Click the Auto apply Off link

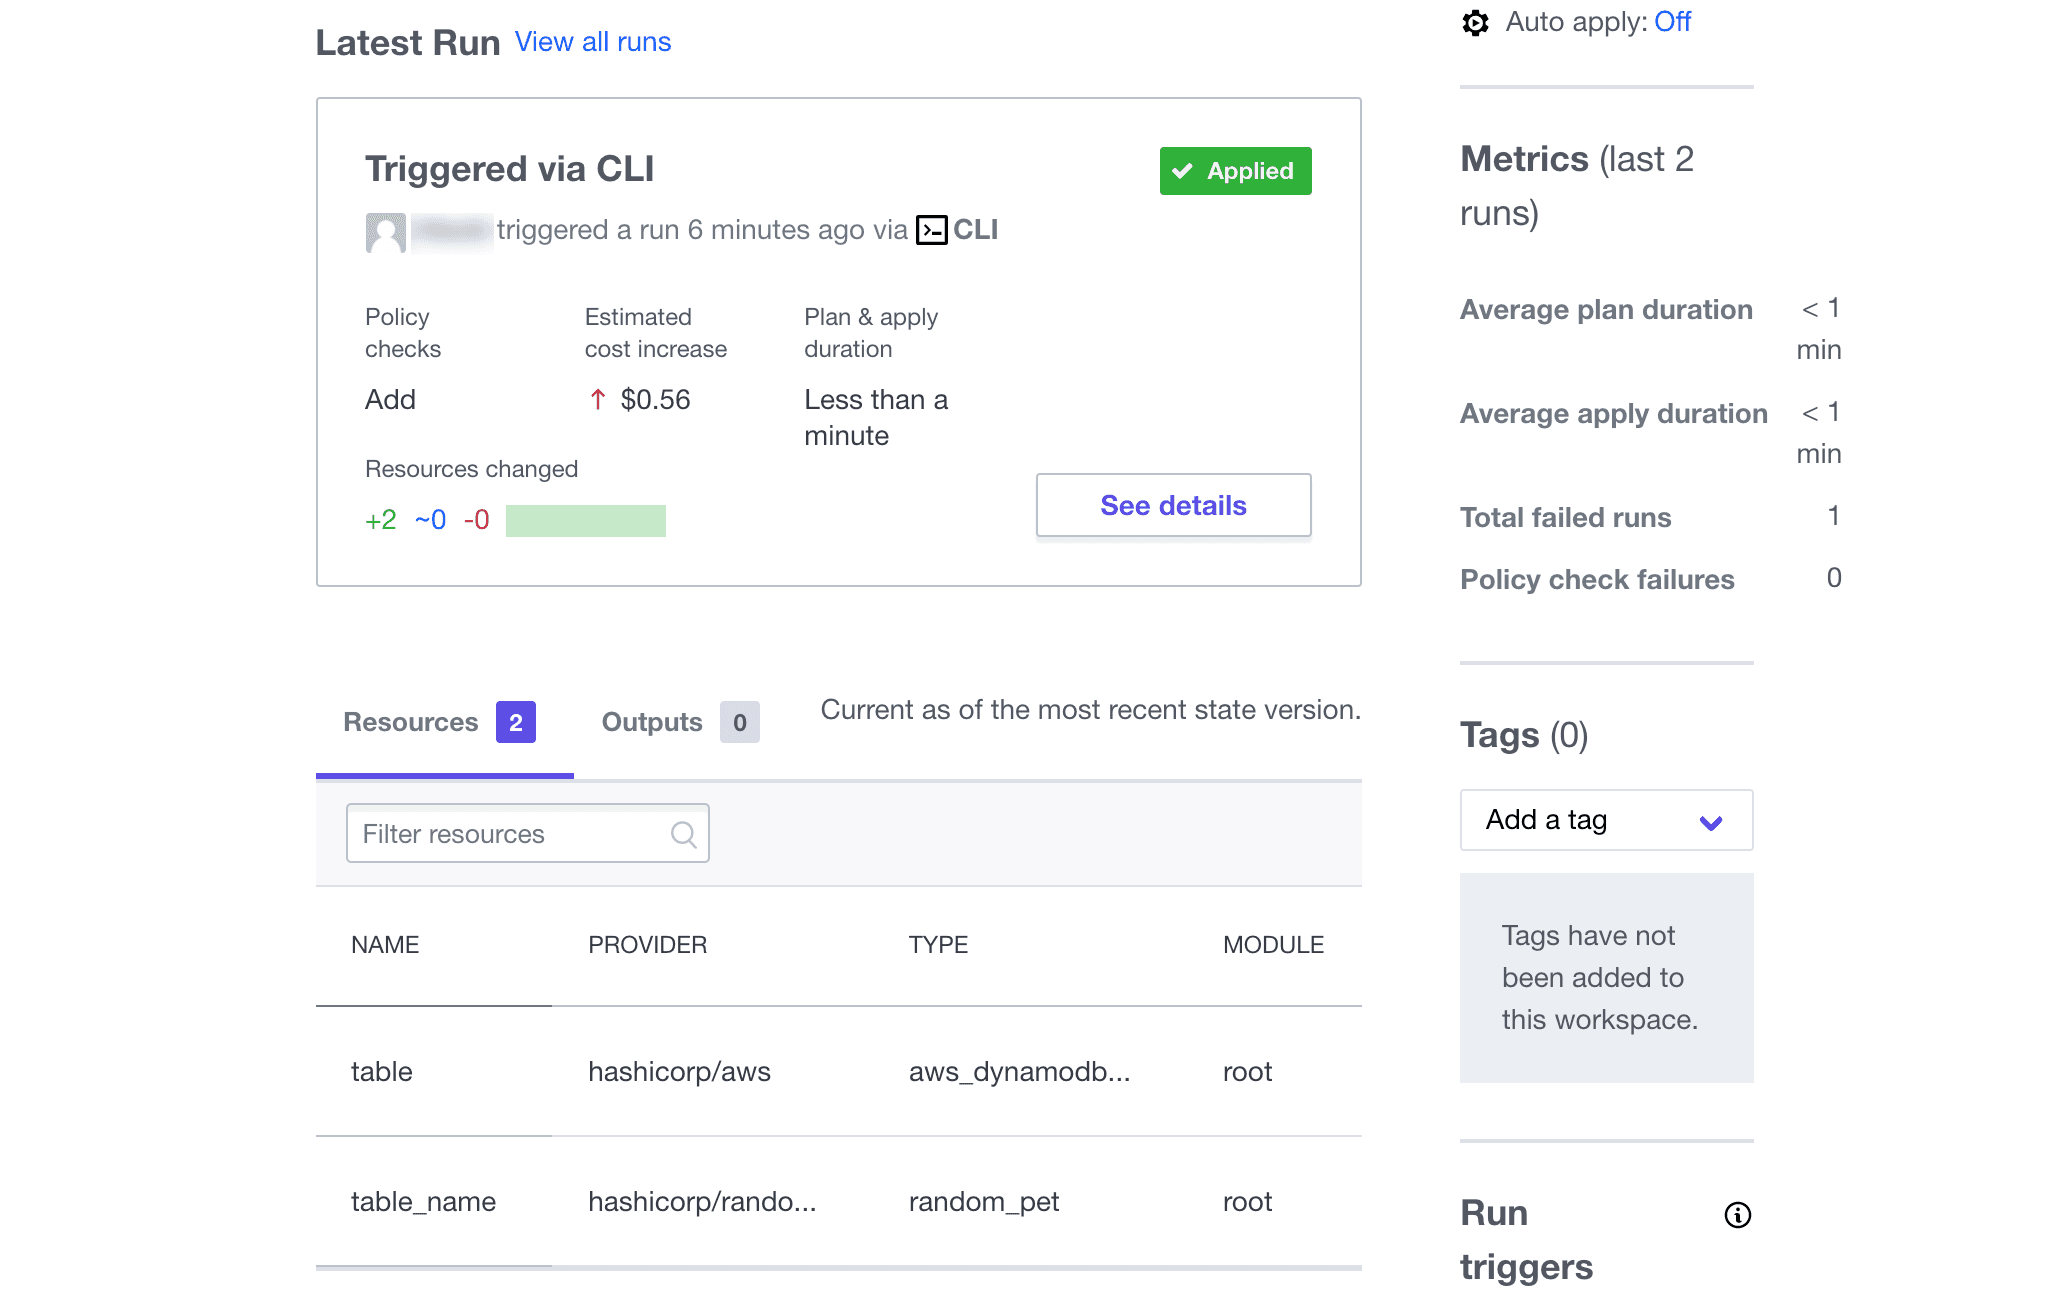pos(1672,22)
